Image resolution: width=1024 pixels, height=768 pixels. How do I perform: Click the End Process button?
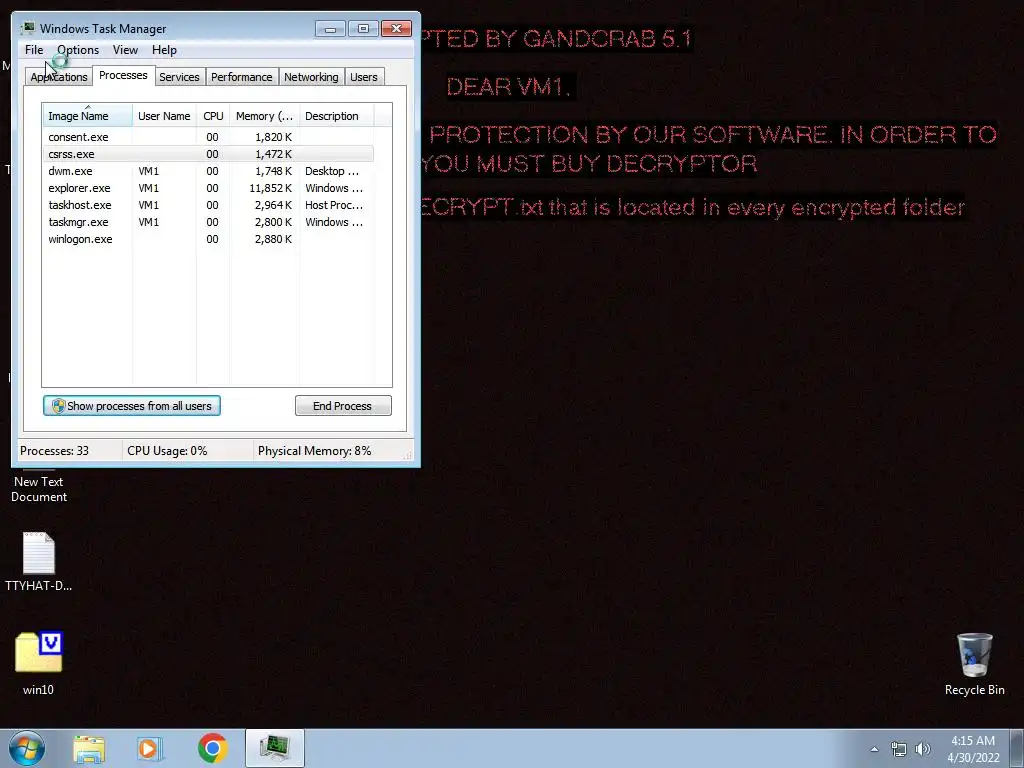click(343, 406)
